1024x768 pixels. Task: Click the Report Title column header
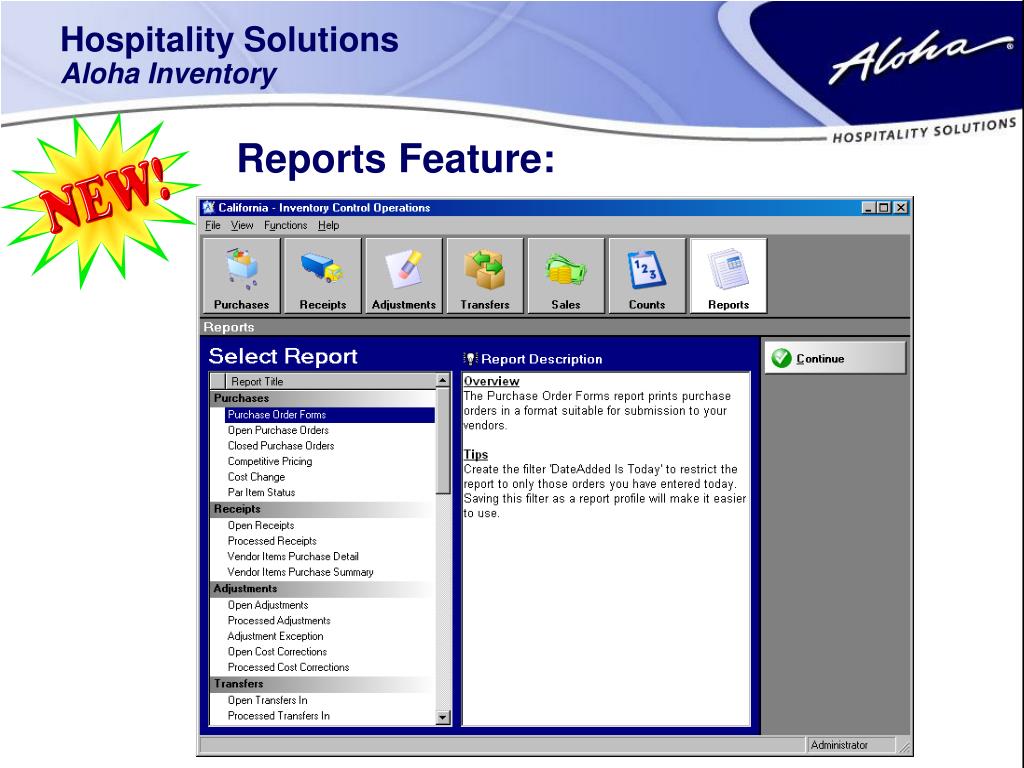coord(330,381)
